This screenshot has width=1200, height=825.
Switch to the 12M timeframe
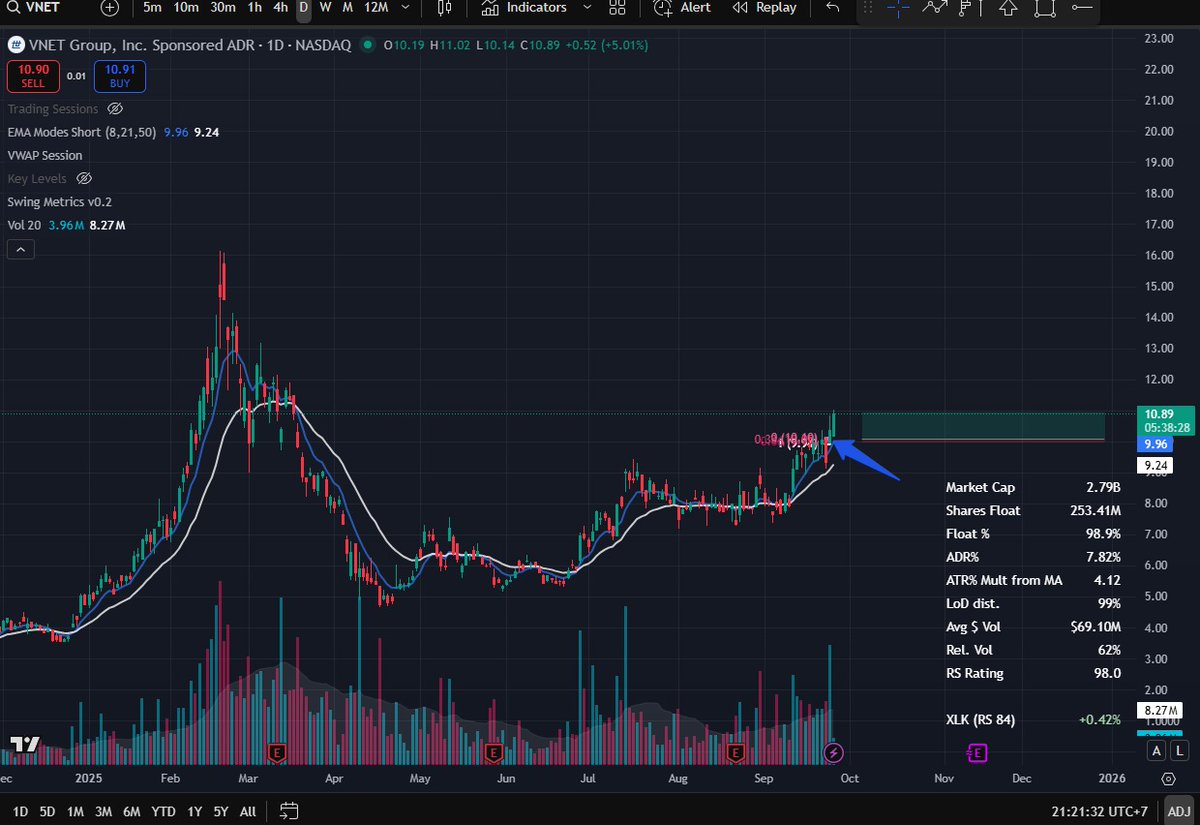coord(376,7)
